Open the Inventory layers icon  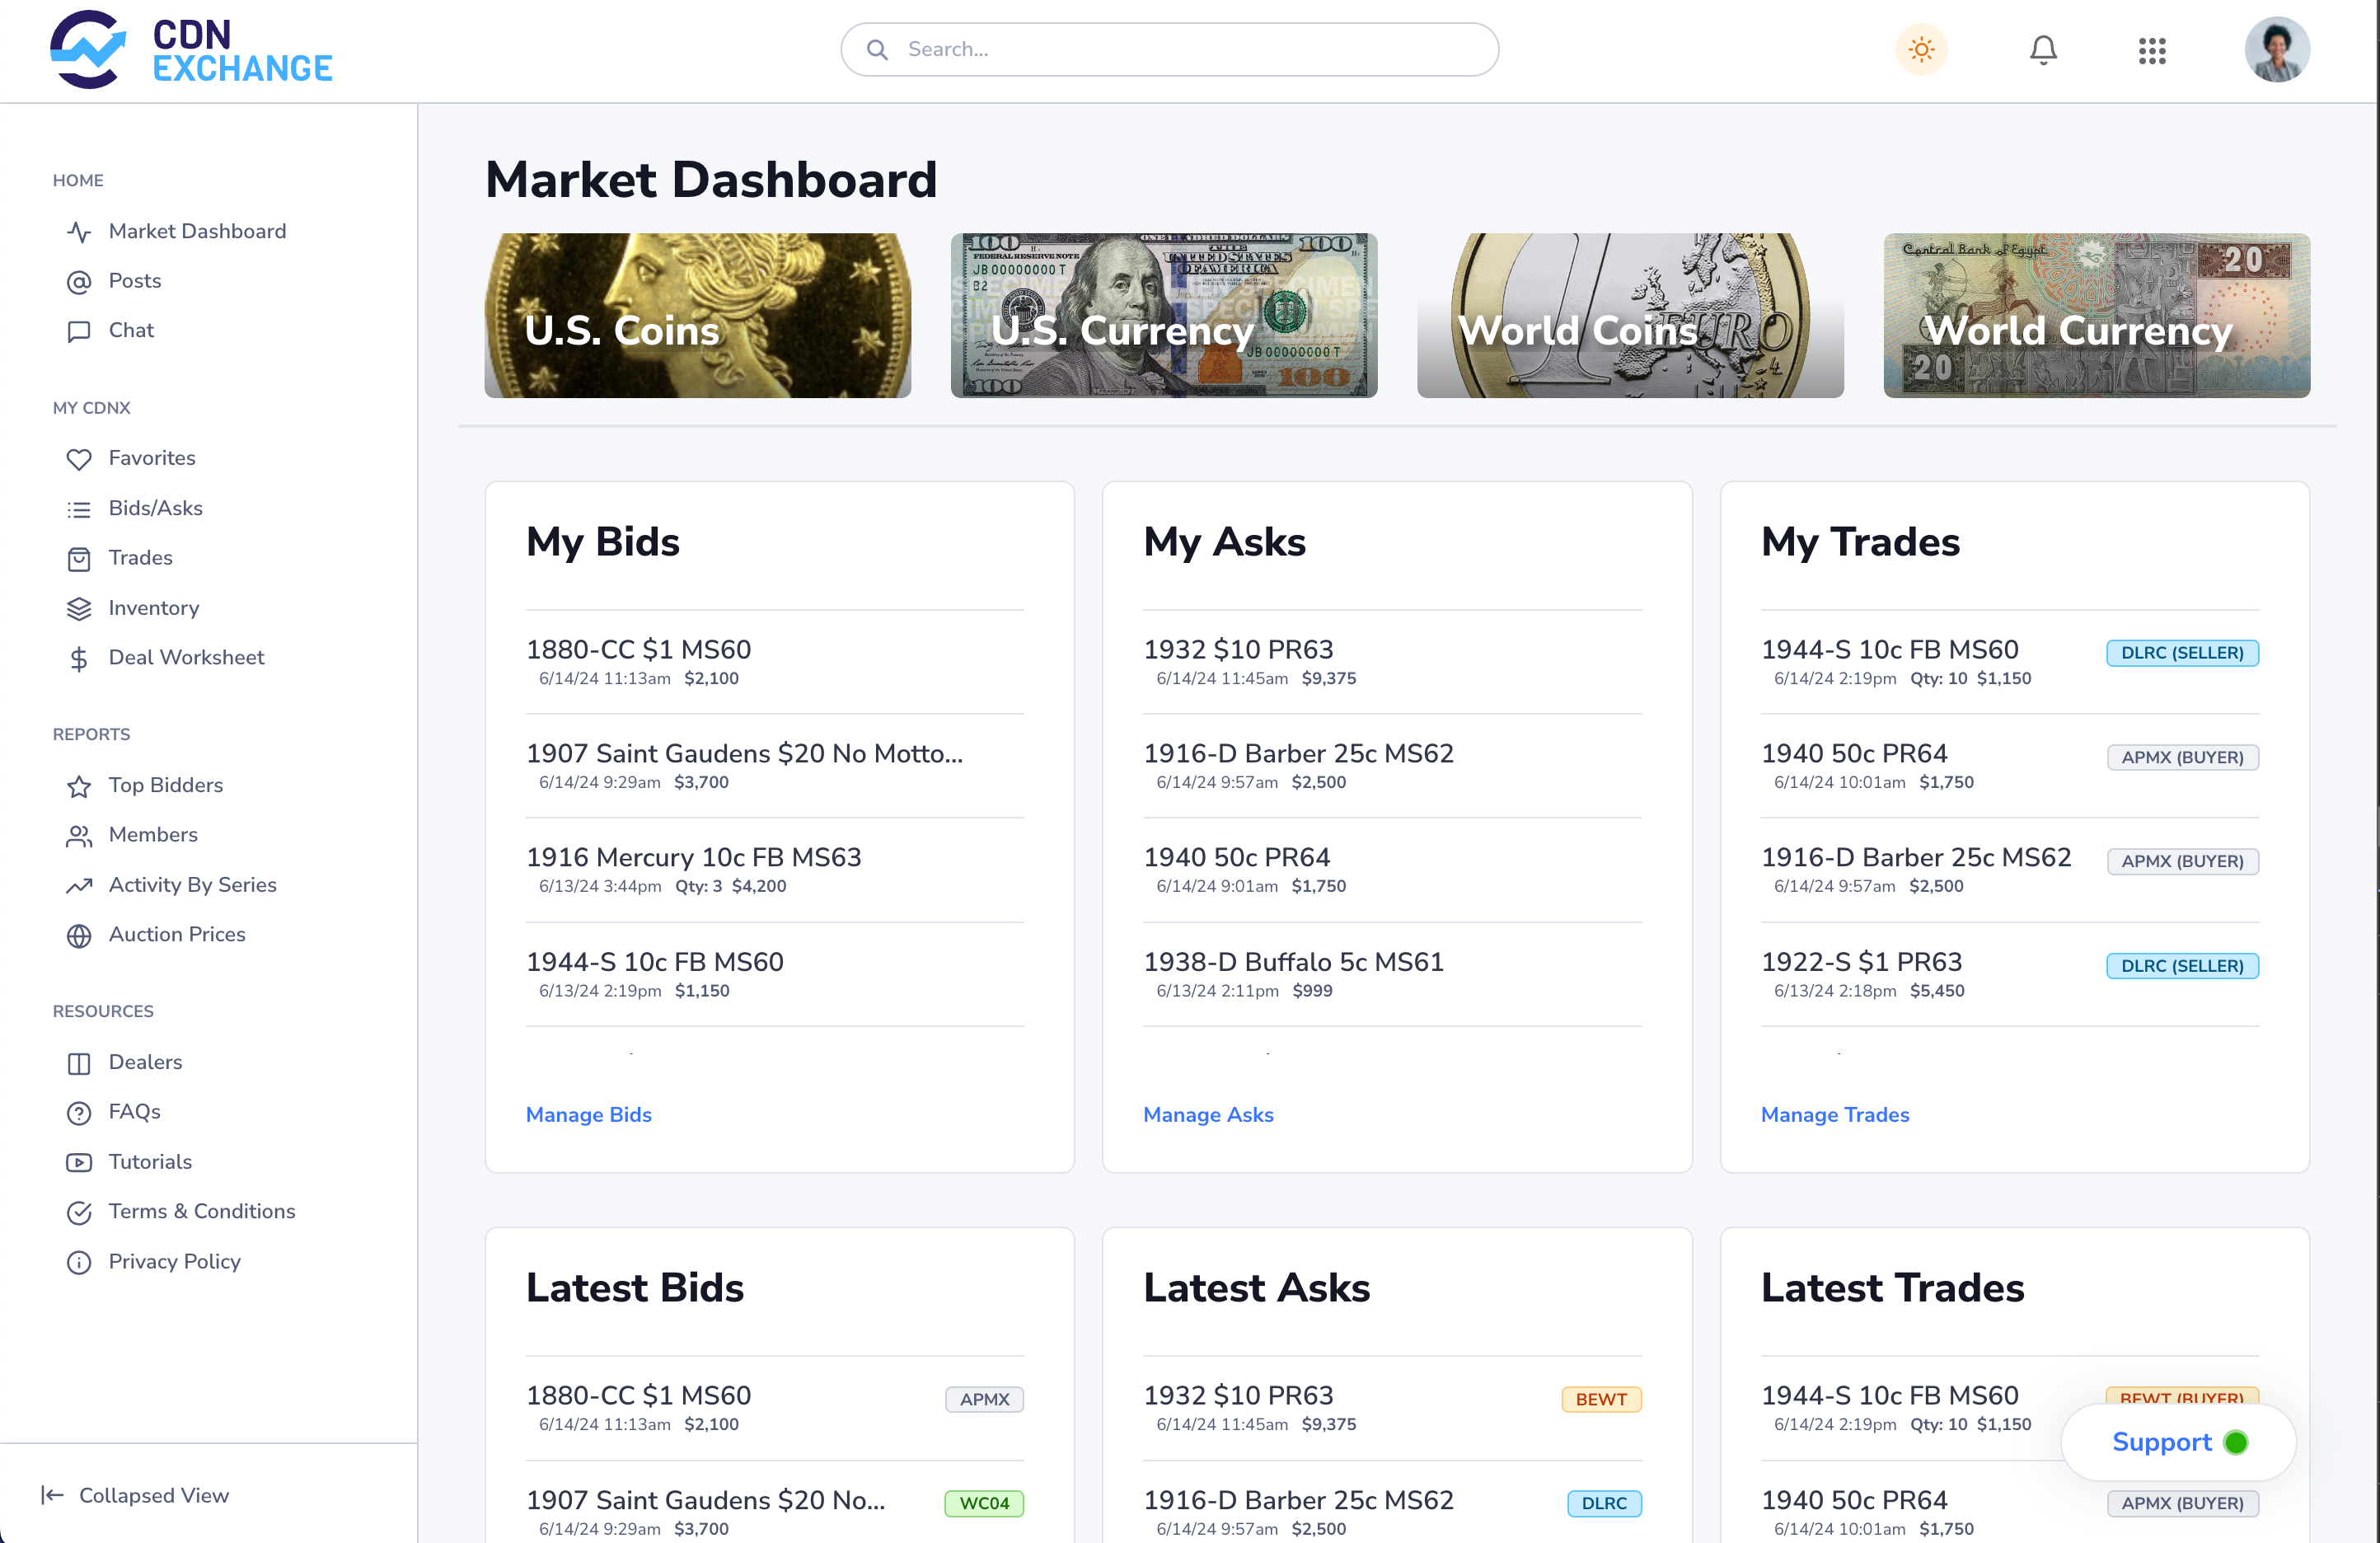(x=79, y=608)
